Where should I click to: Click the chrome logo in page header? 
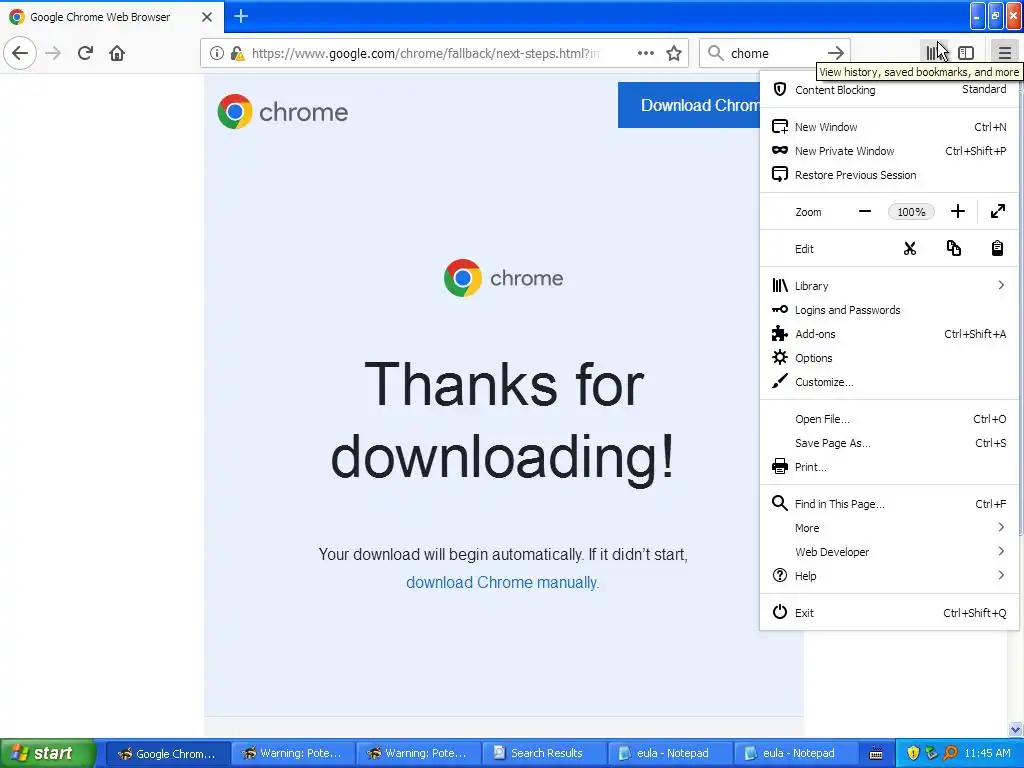tap(283, 112)
